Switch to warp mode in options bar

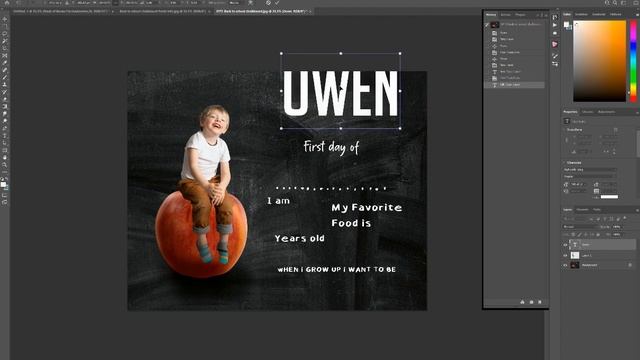click(x=250, y=3)
